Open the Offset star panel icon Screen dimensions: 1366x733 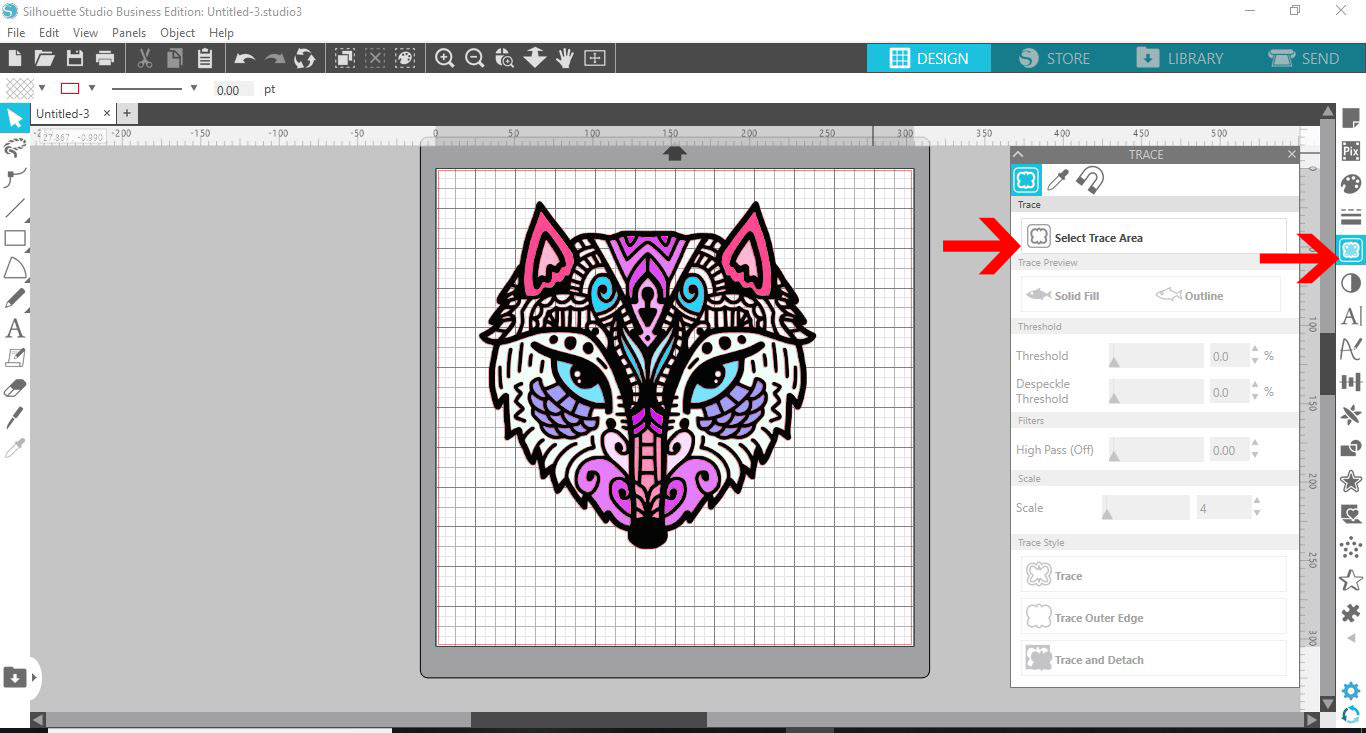(x=1351, y=481)
